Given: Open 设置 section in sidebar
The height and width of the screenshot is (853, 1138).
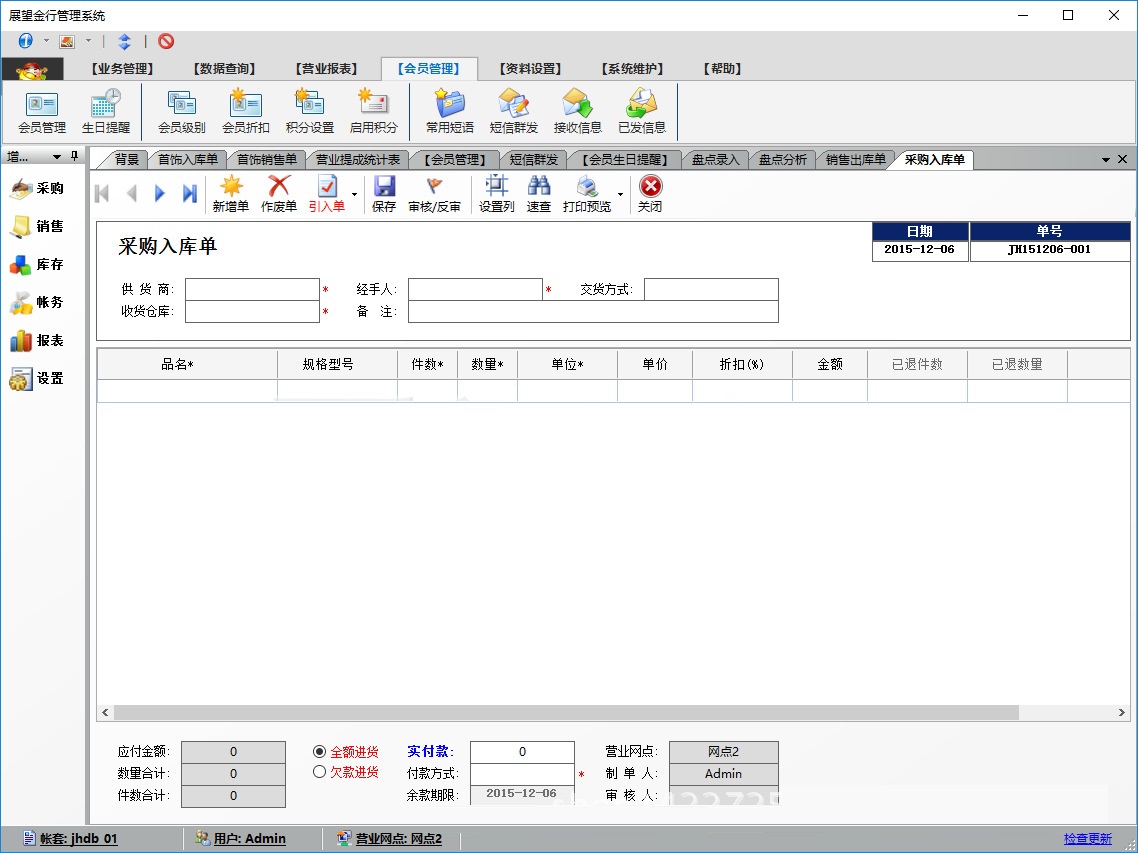Looking at the screenshot, I should [x=38, y=378].
